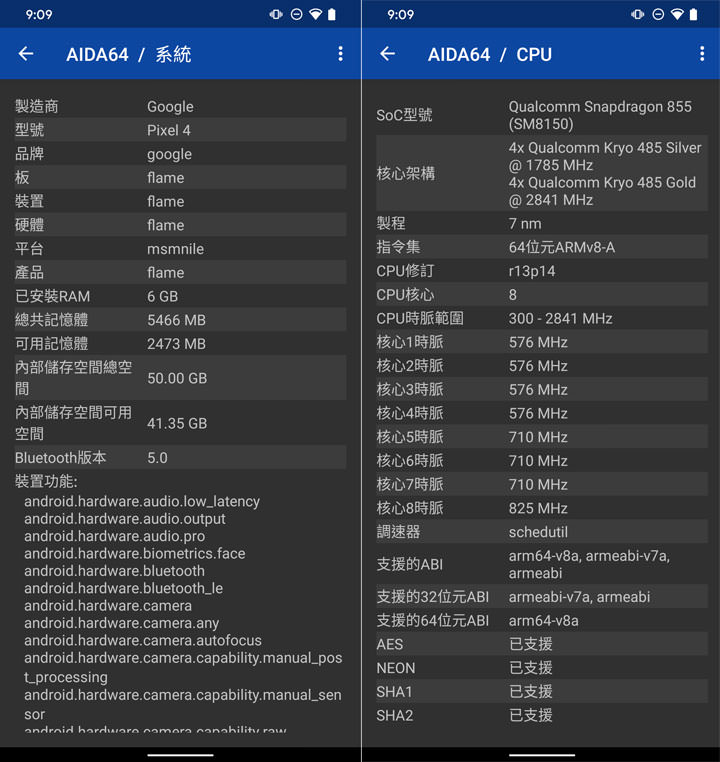Tap the vibrate icon in left status bar
This screenshot has width=720, height=762.
(276, 15)
